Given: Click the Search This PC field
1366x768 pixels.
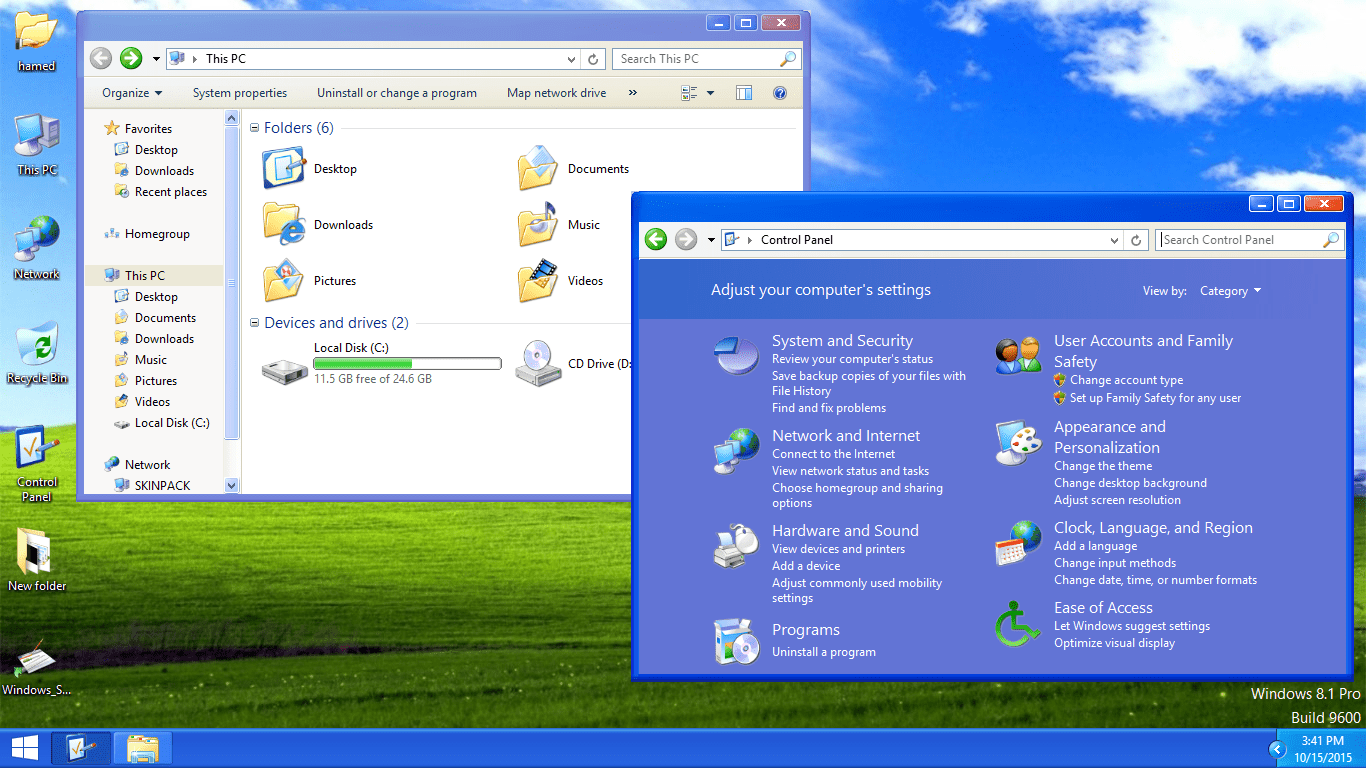Looking at the screenshot, I should pyautogui.click(x=706, y=59).
